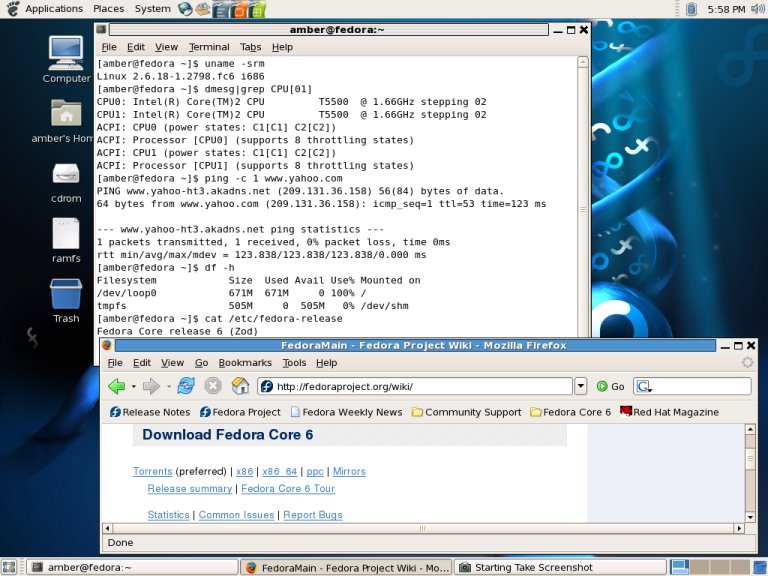Open the cdrom desktop icon
This screenshot has width=768, height=576.
pyautogui.click(x=66, y=183)
